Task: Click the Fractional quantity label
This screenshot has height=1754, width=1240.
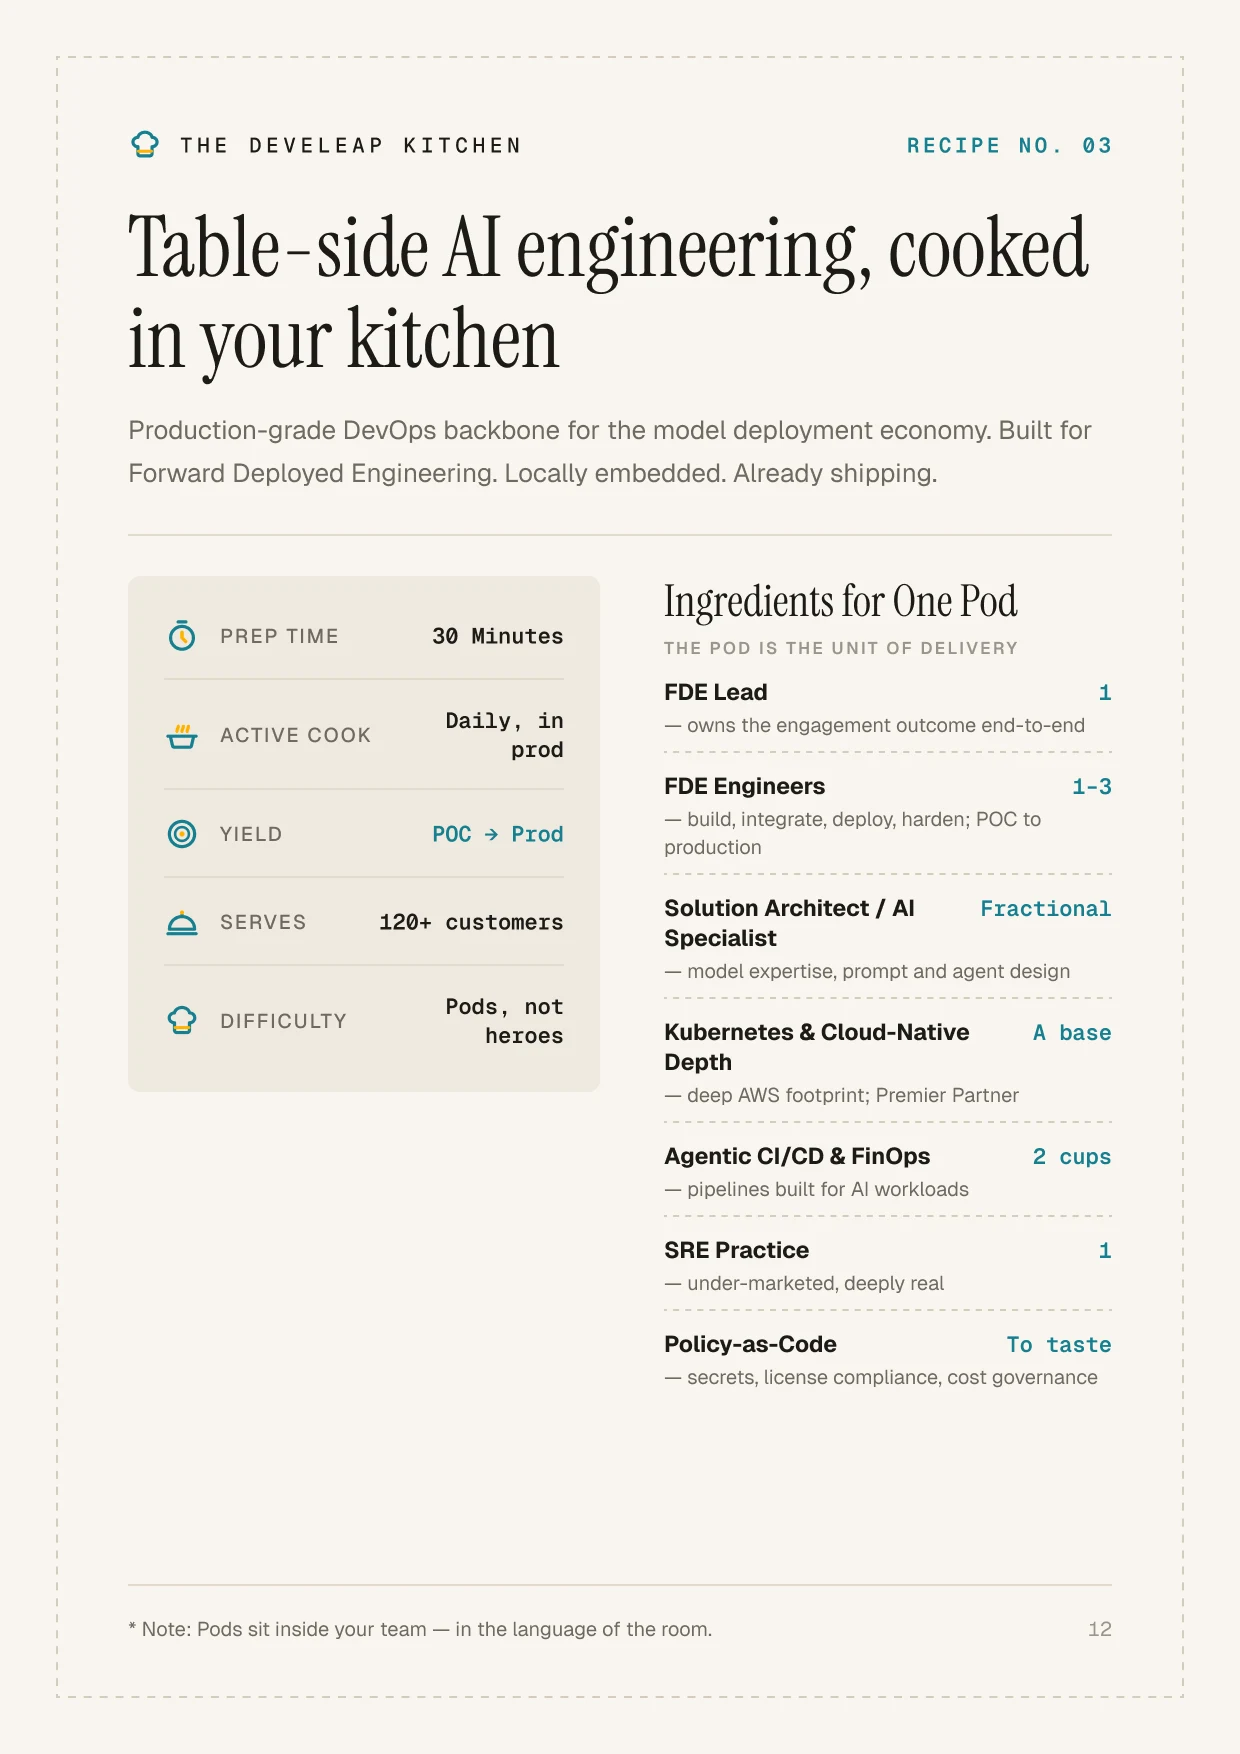Action: pyautogui.click(x=1045, y=909)
